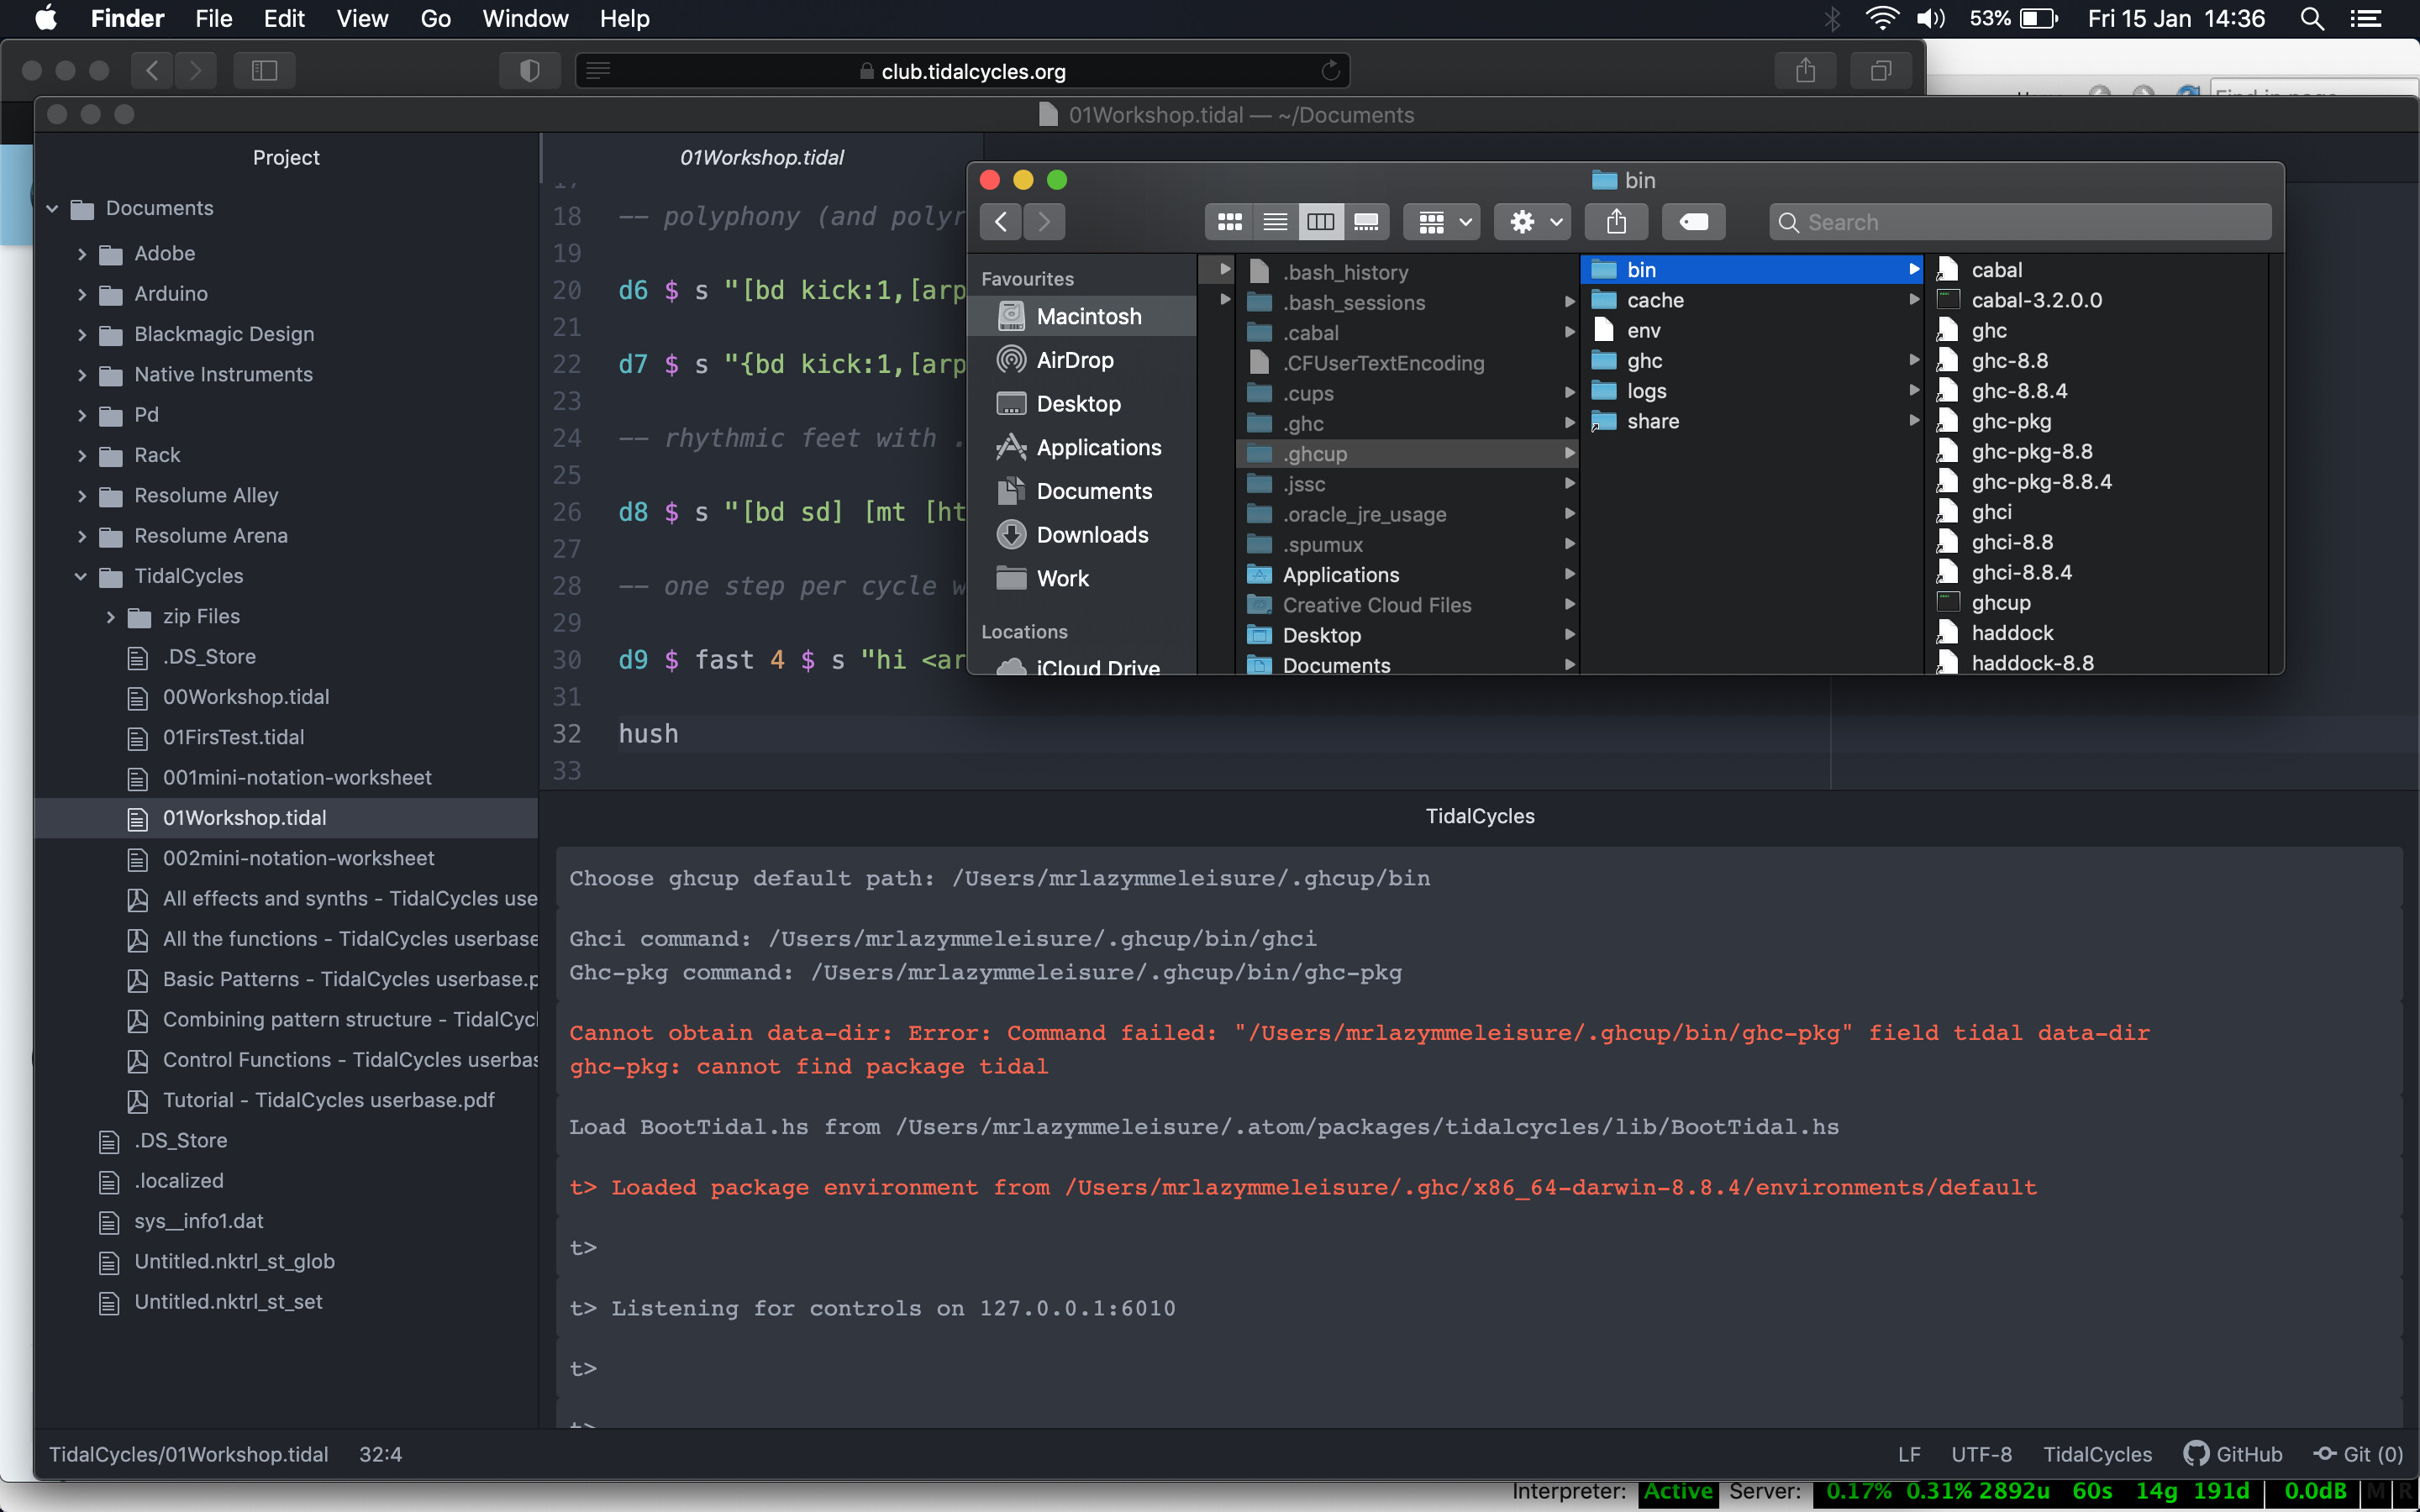This screenshot has width=2420, height=1512.
Task: Toggle column view in Finder
Action: (1320, 222)
